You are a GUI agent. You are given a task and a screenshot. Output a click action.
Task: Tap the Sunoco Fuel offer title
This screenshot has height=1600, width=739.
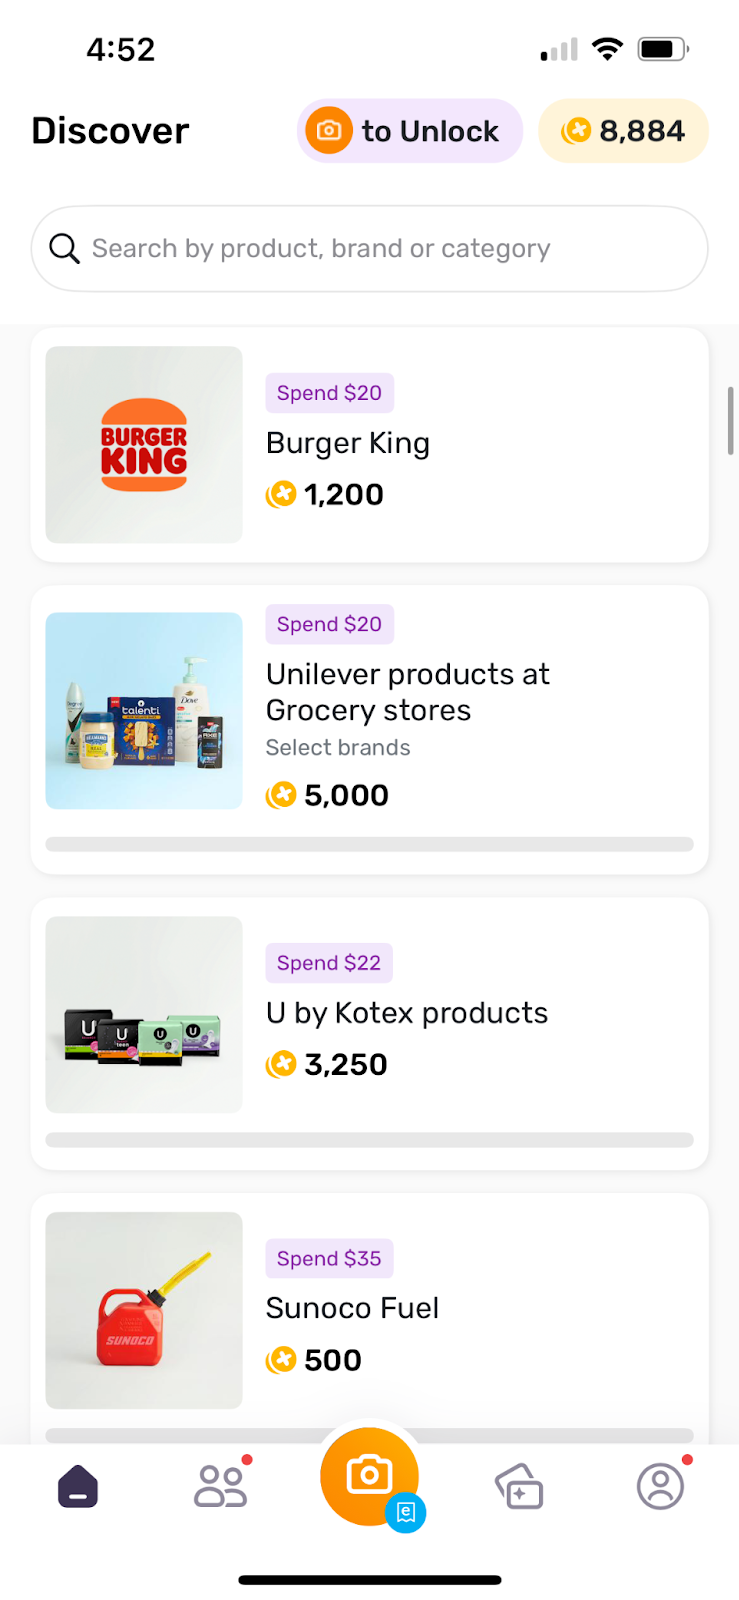[x=352, y=1308]
